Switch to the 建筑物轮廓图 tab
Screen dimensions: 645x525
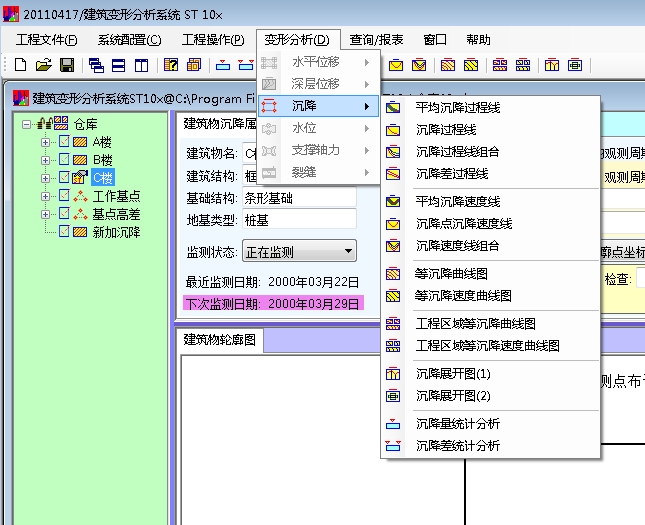(220, 340)
